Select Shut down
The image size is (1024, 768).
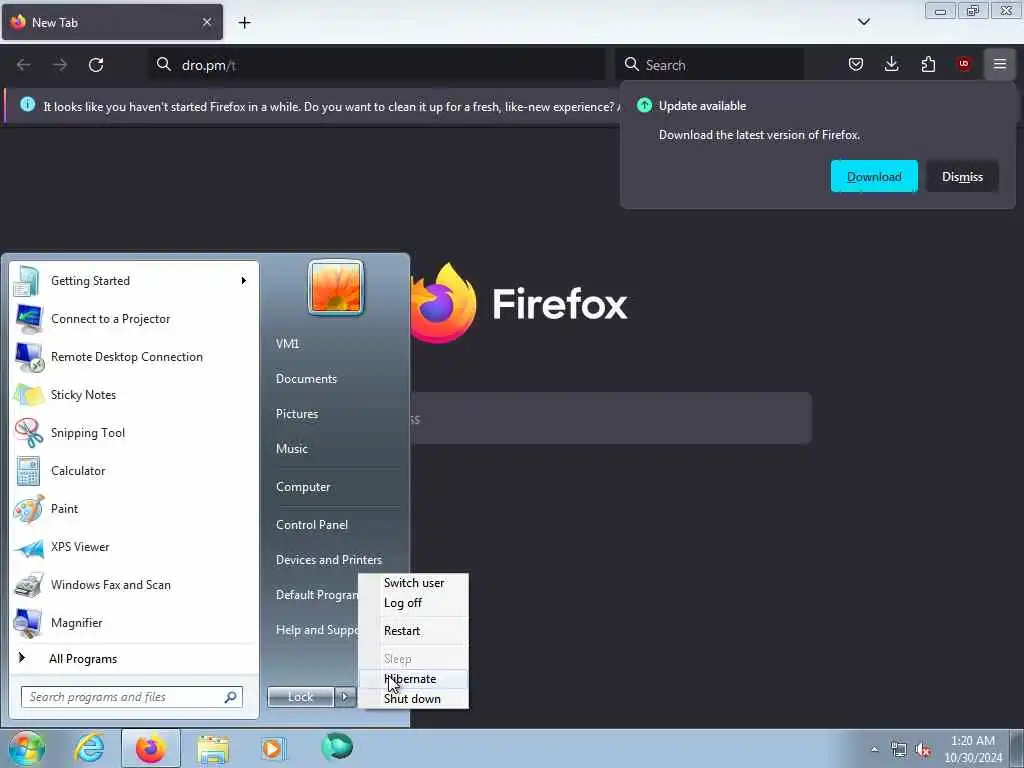pos(413,699)
